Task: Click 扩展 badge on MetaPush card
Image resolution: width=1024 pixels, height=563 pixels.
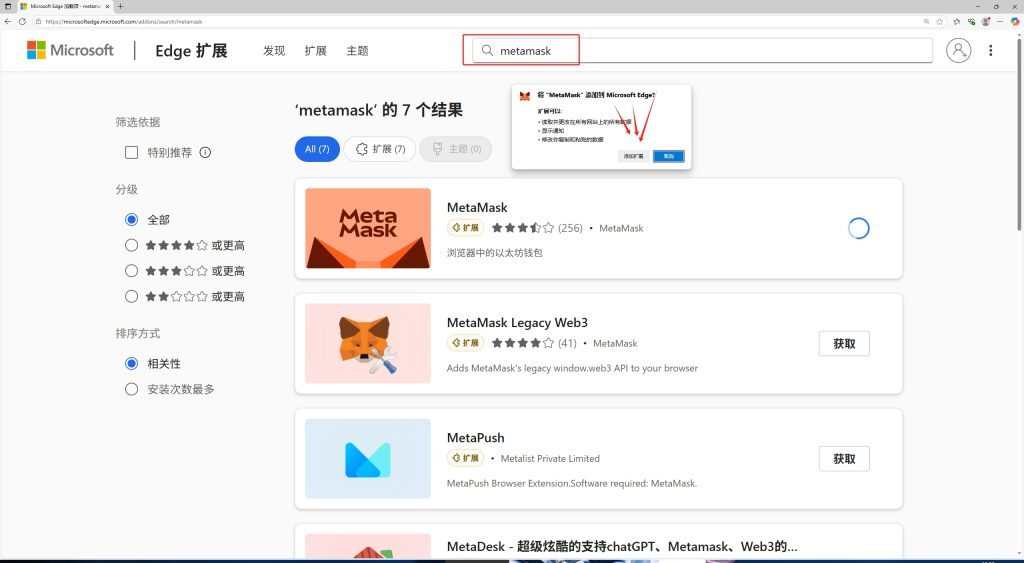Action: 466,458
